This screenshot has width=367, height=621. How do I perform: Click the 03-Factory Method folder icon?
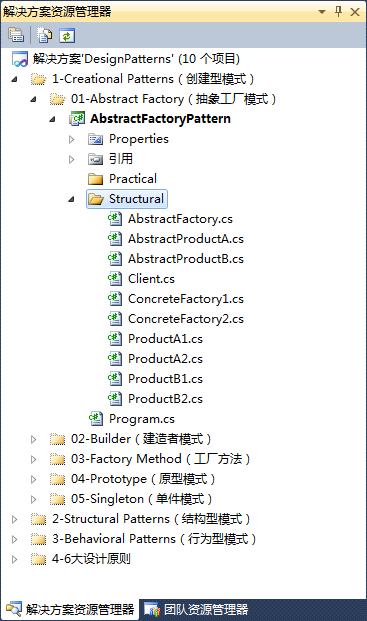tap(57, 459)
